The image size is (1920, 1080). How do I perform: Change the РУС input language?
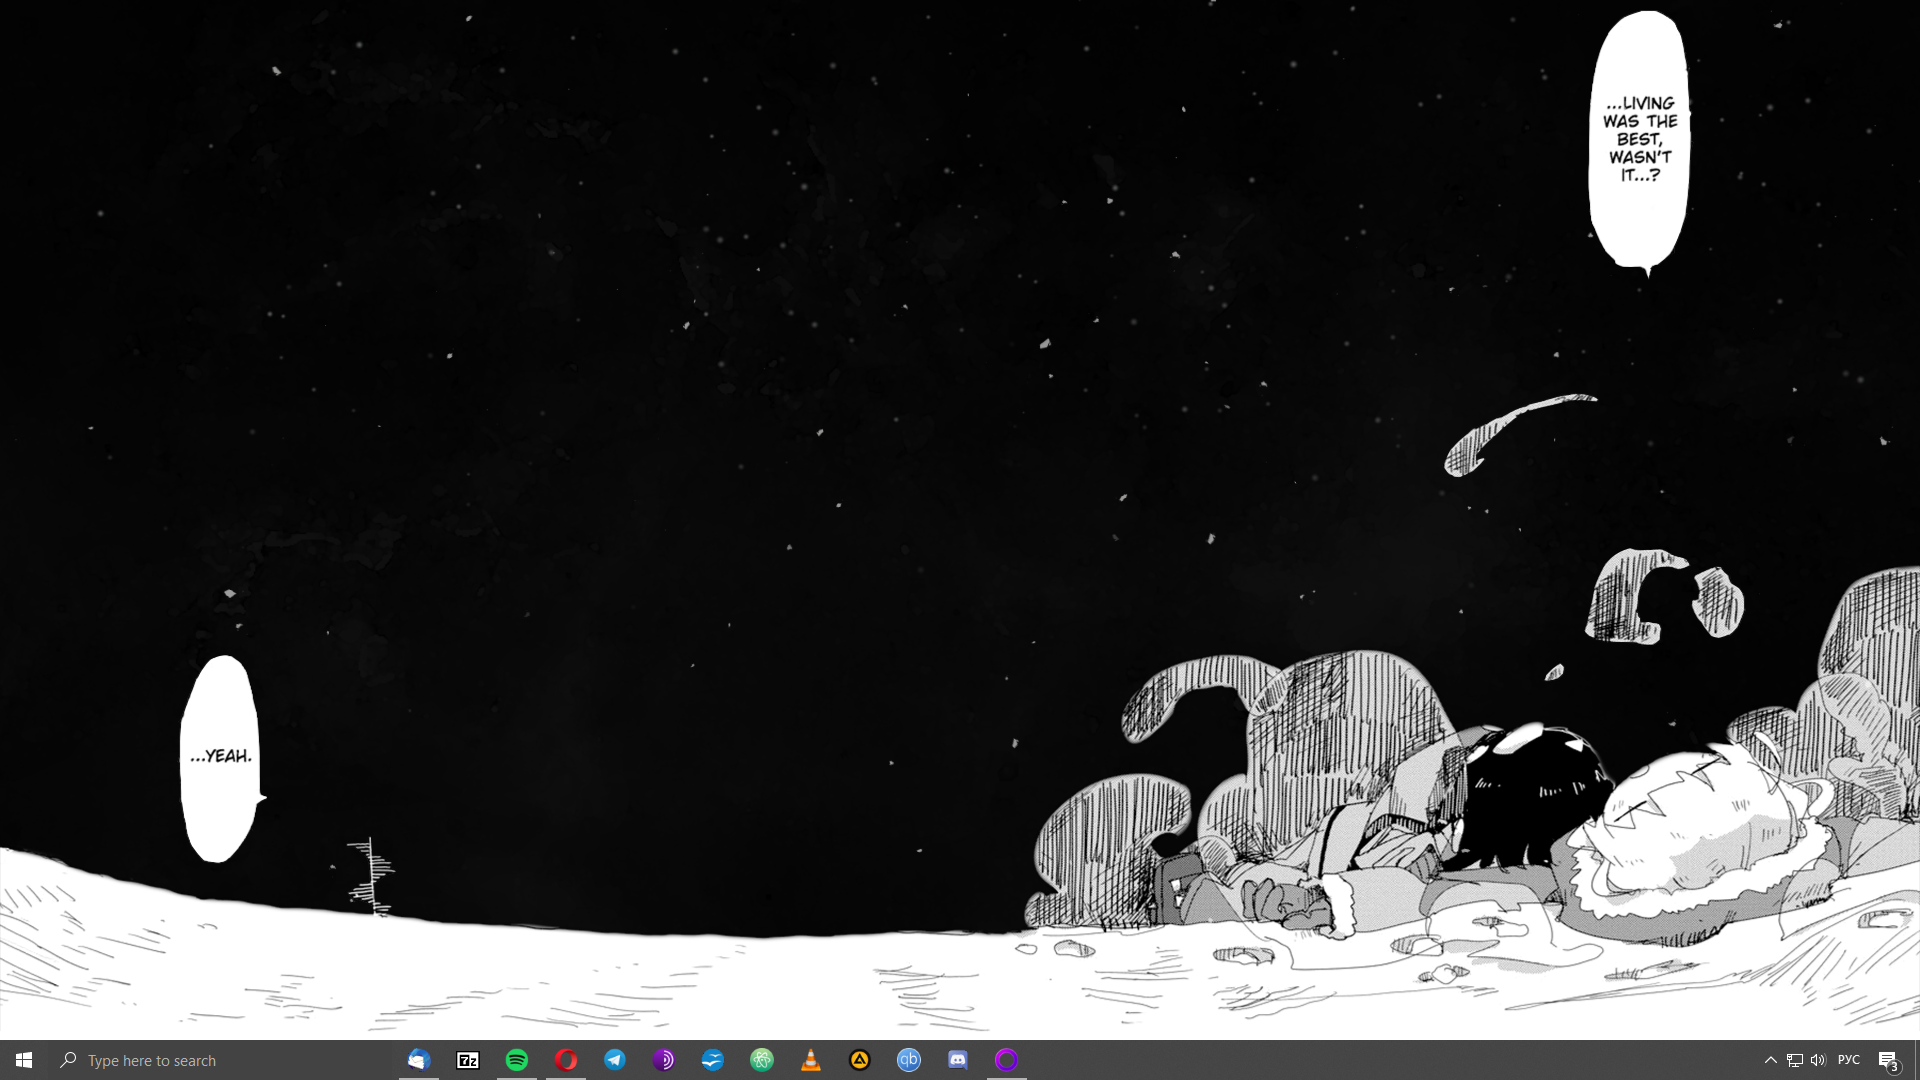[x=1849, y=1060]
